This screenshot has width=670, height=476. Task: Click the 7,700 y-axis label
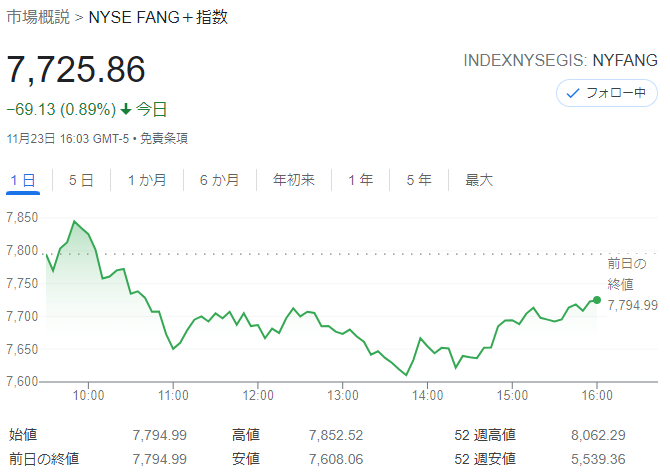(x=22, y=316)
